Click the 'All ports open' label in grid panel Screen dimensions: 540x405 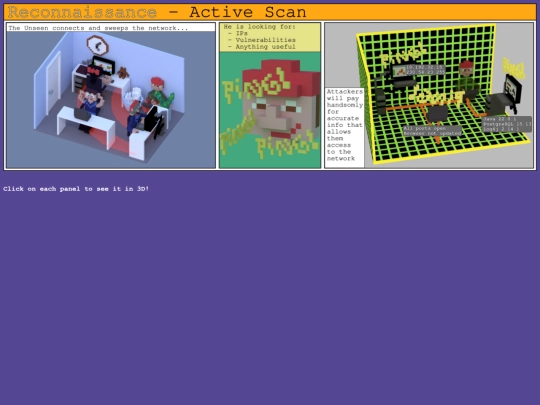click(x=425, y=128)
